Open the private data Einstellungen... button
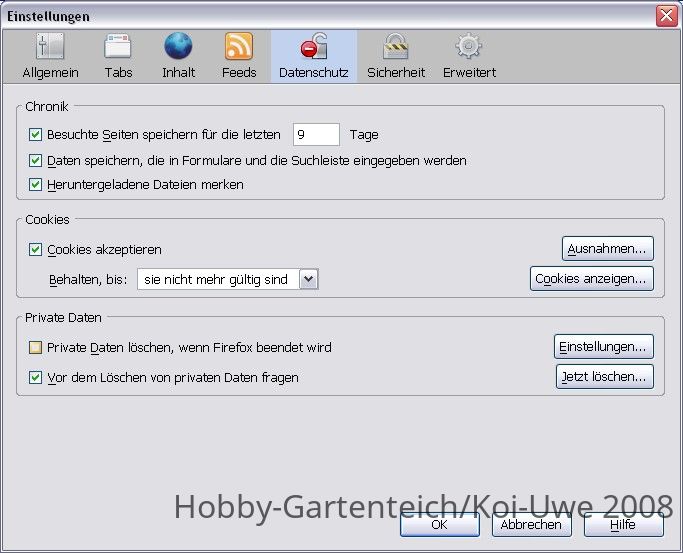The height and width of the screenshot is (553, 683). coord(604,347)
